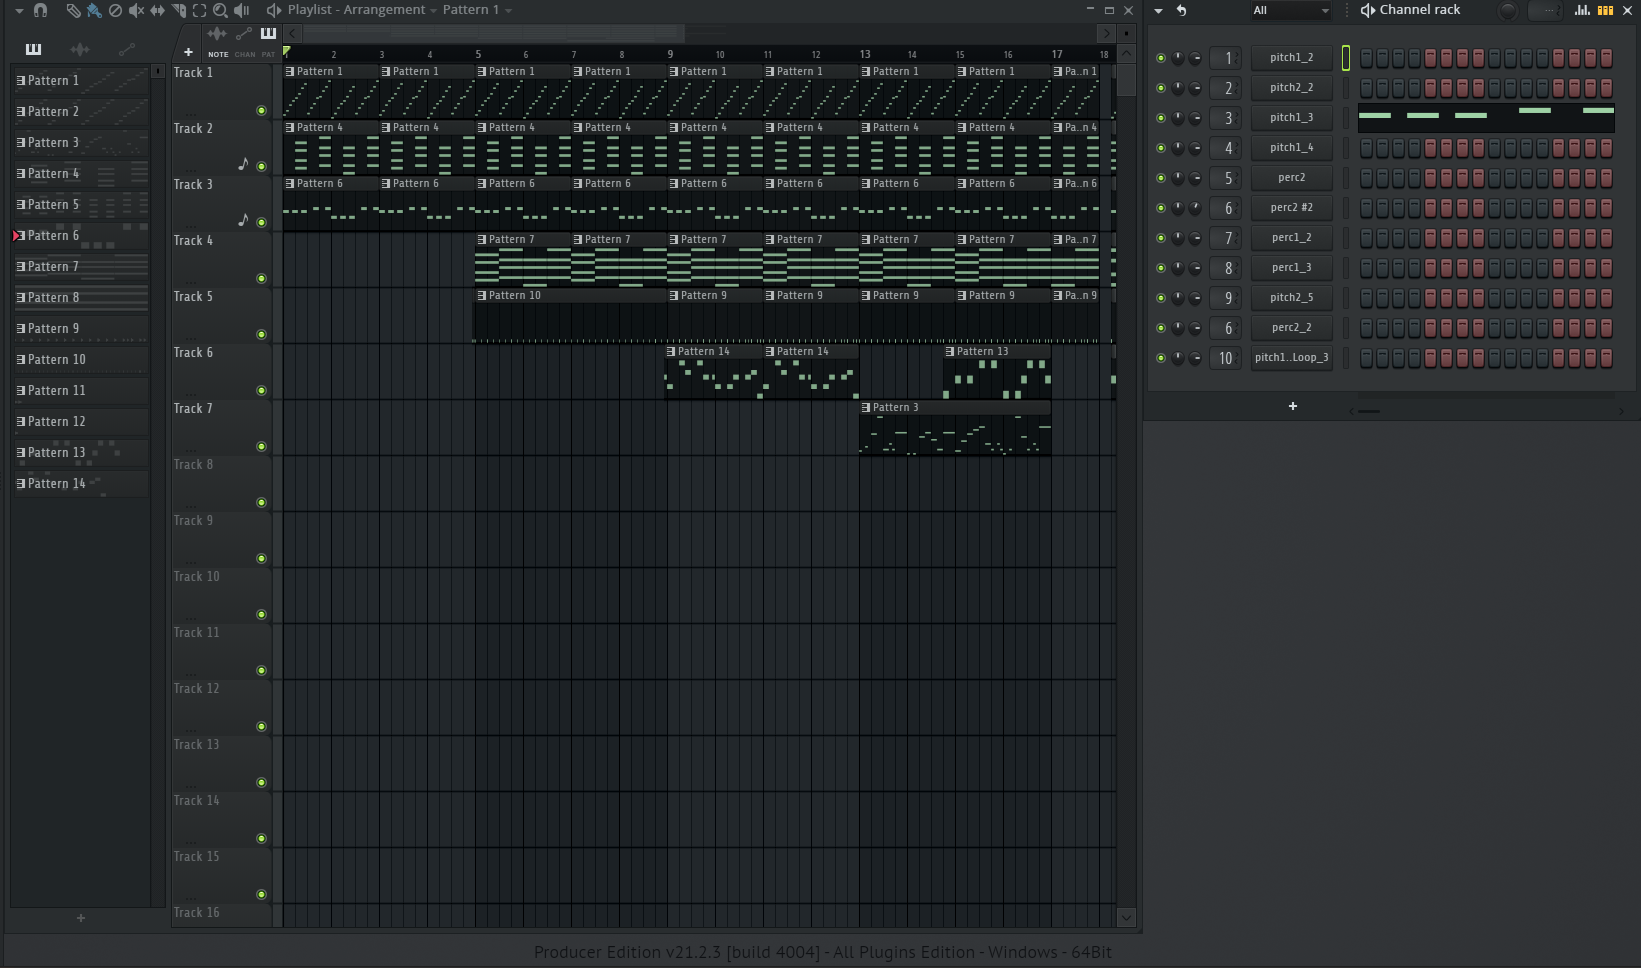1641x968 pixels.
Task: Expand the Pattern 1 selector dropdown
Action: (x=508, y=10)
